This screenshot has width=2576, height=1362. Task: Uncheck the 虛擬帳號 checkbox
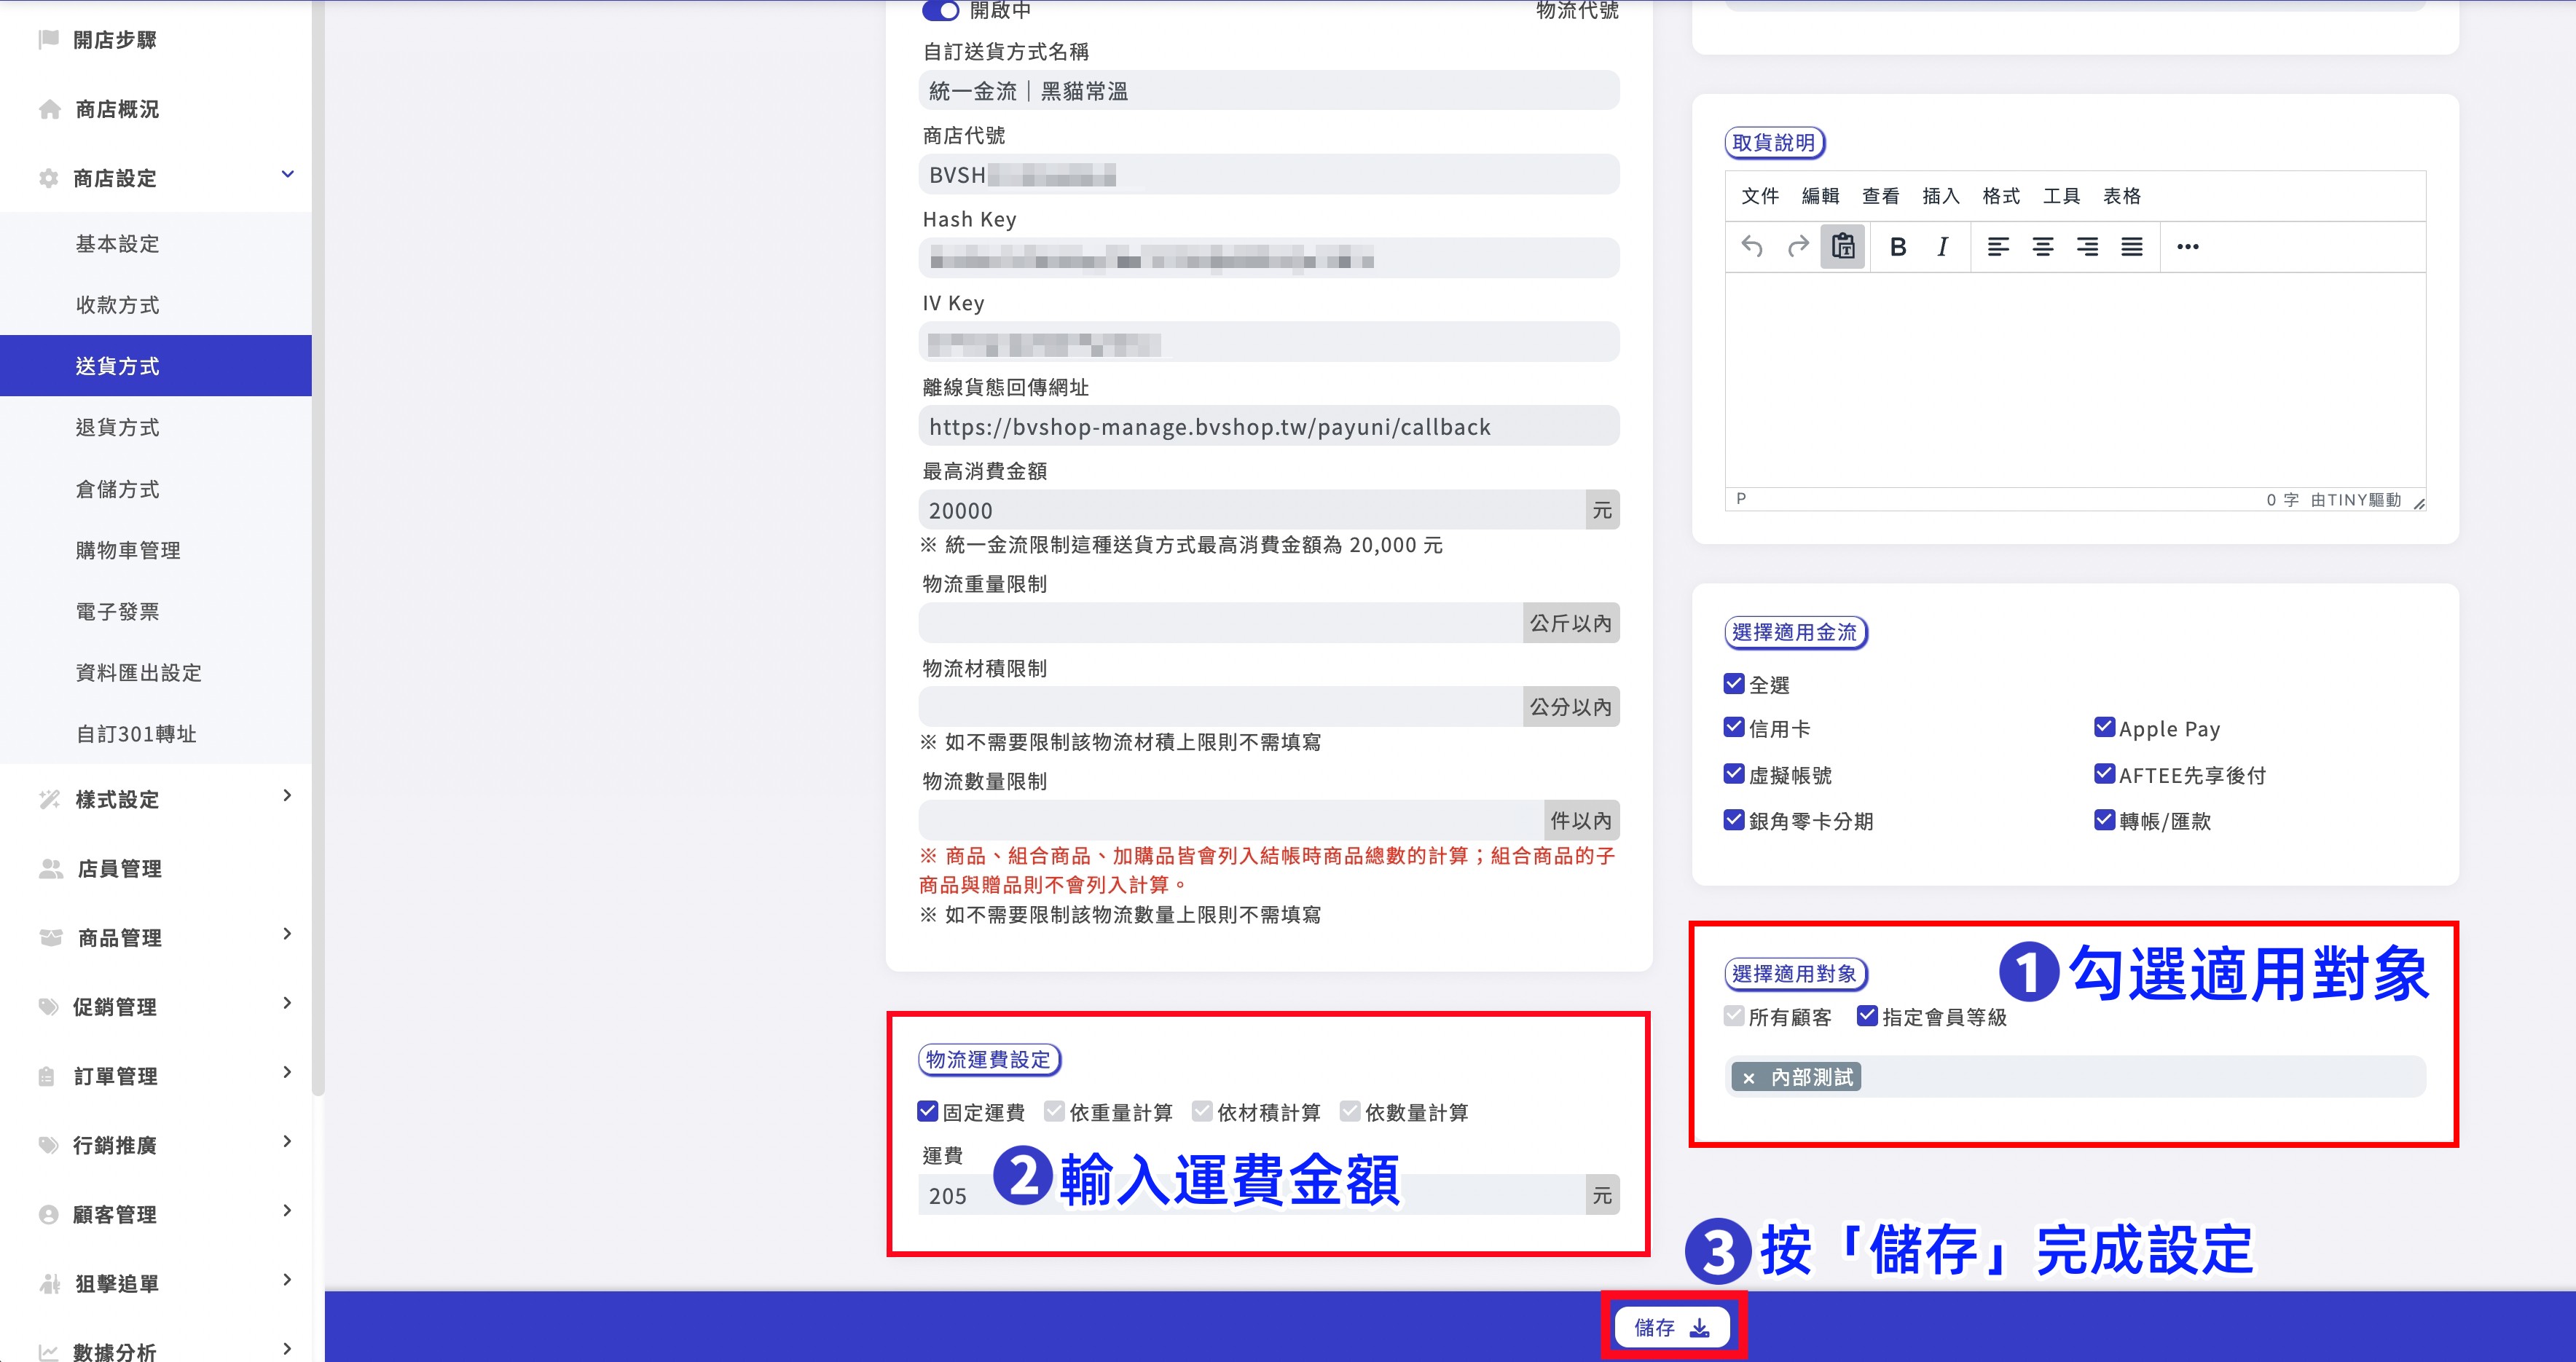coord(1734,774)
